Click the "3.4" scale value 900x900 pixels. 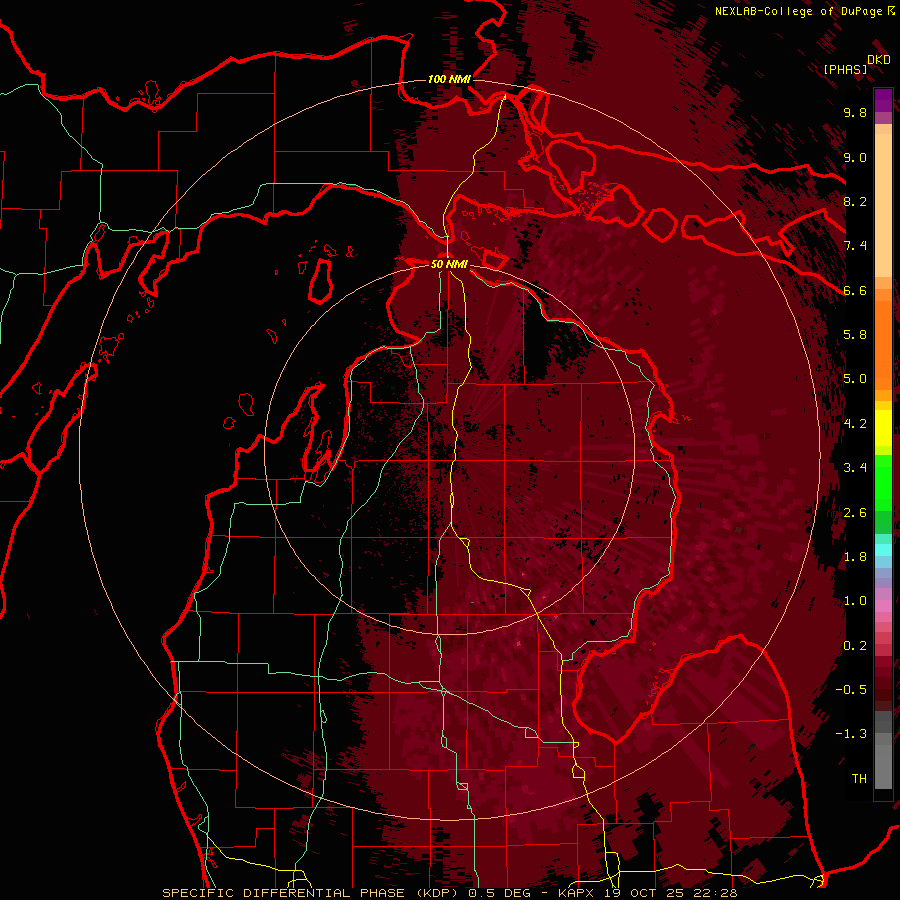(855, 468)
